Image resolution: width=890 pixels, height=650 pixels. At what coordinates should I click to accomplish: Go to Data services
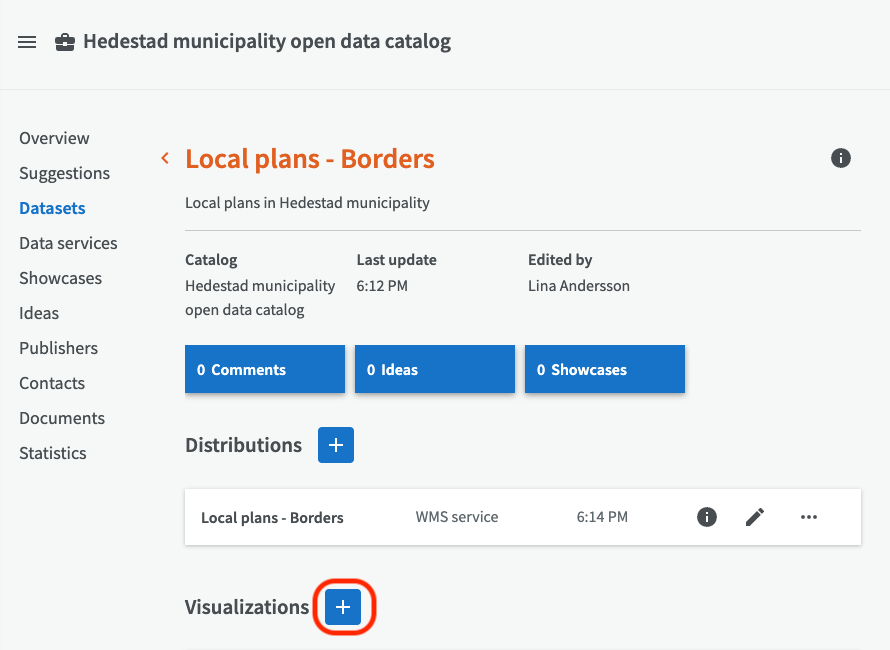coord(68,243)
